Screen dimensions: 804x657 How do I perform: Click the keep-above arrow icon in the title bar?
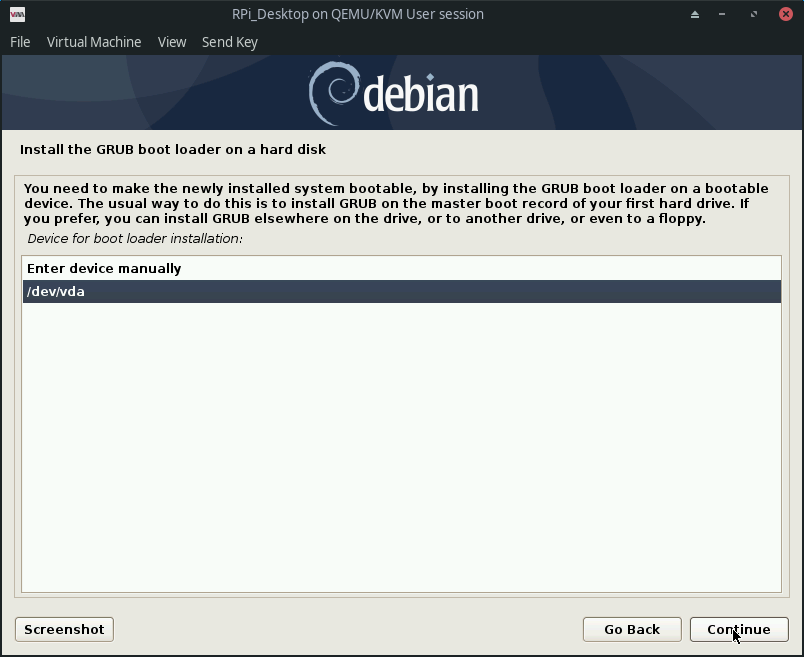[x=695, y=14]
